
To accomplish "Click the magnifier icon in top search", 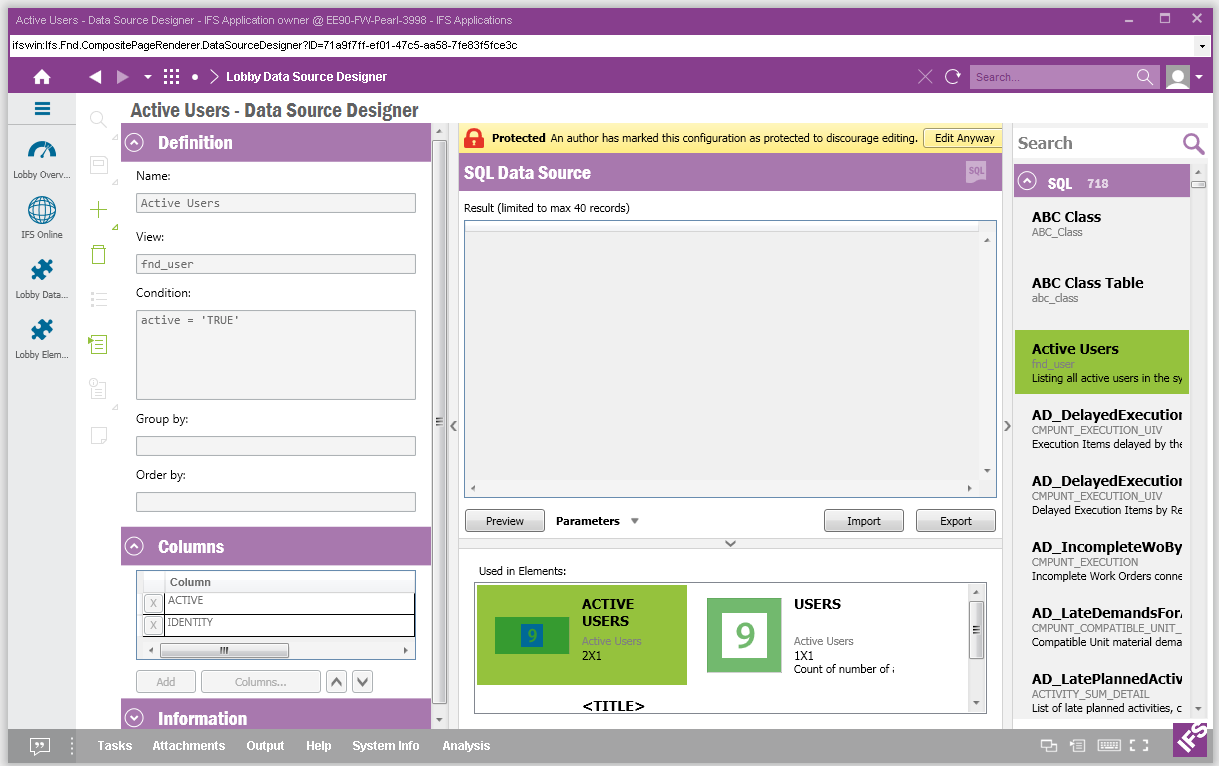I will pyautogui.click(x=1145, y=77).
